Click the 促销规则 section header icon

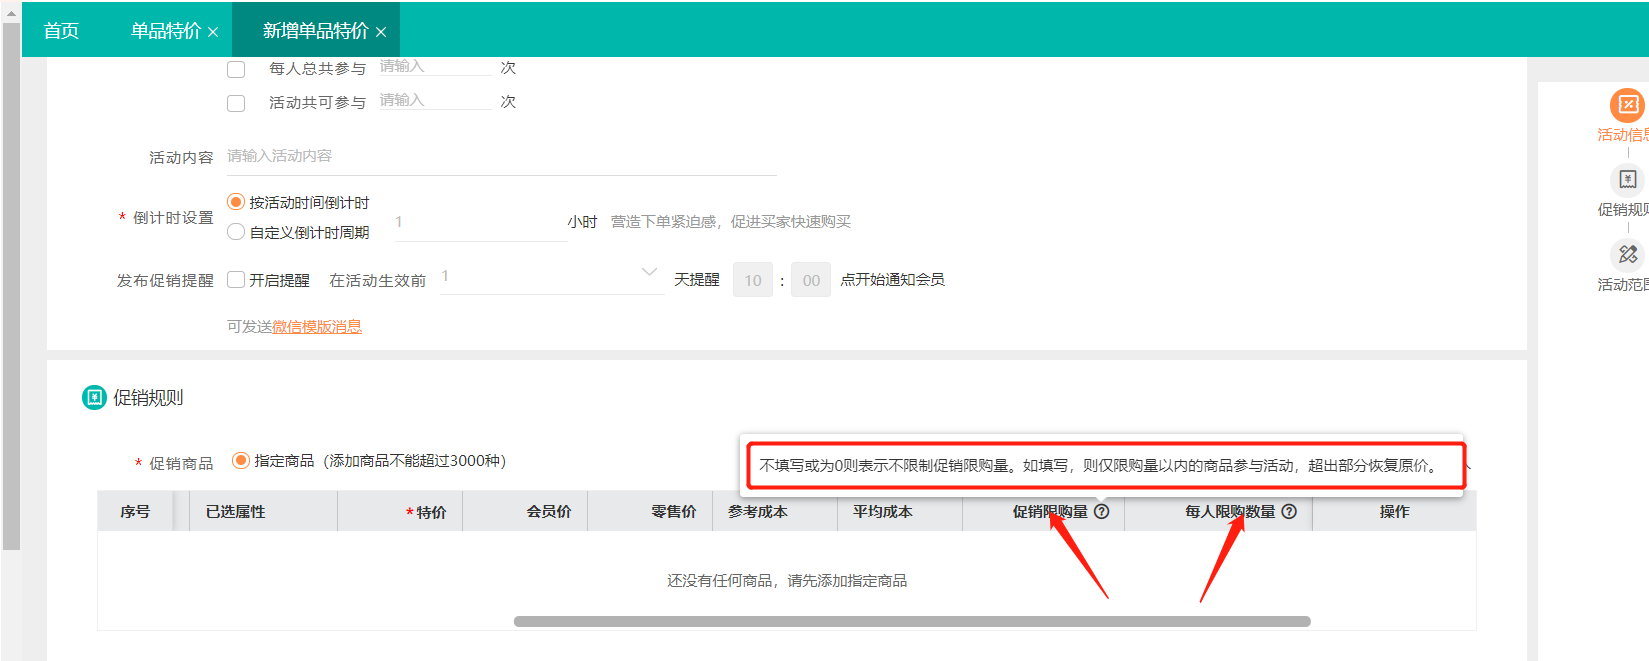(x=94, y=398)
